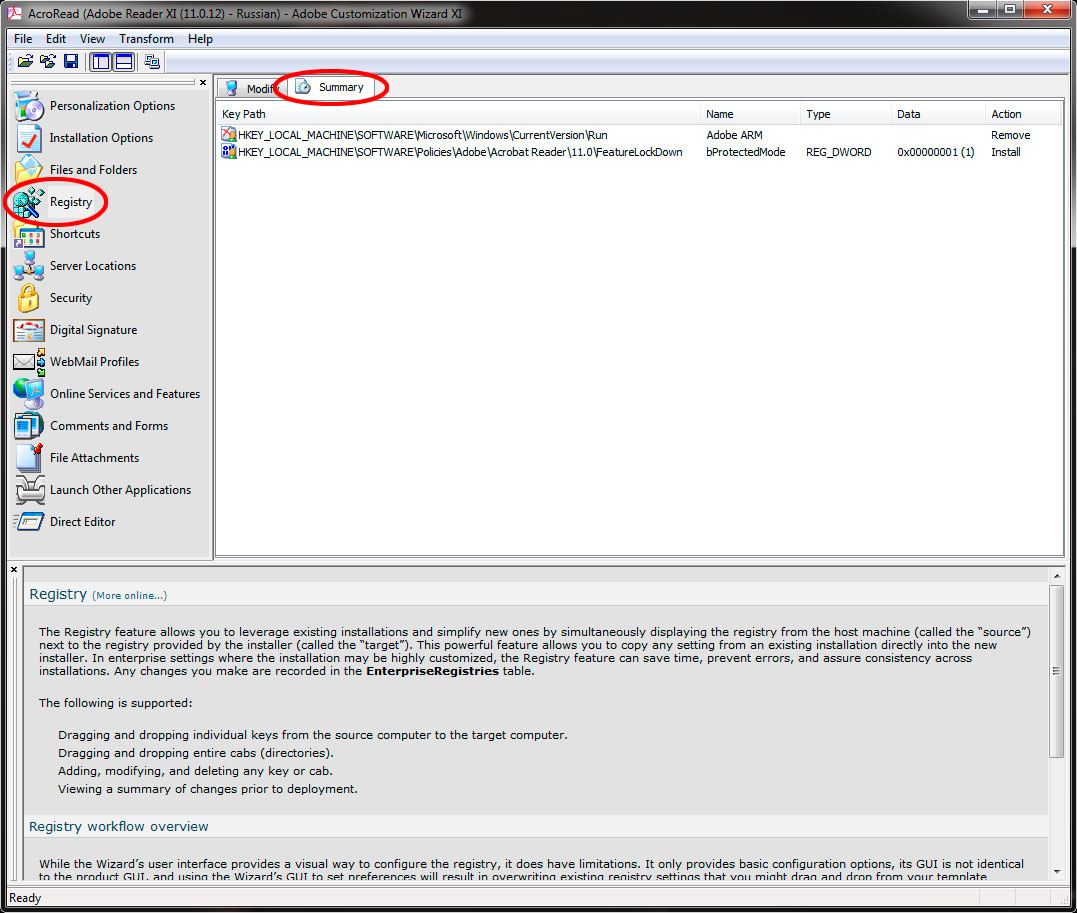Select the 'Adobe ARM' name cell
The width and height of the screenshot is (1077, 913).
734,135
